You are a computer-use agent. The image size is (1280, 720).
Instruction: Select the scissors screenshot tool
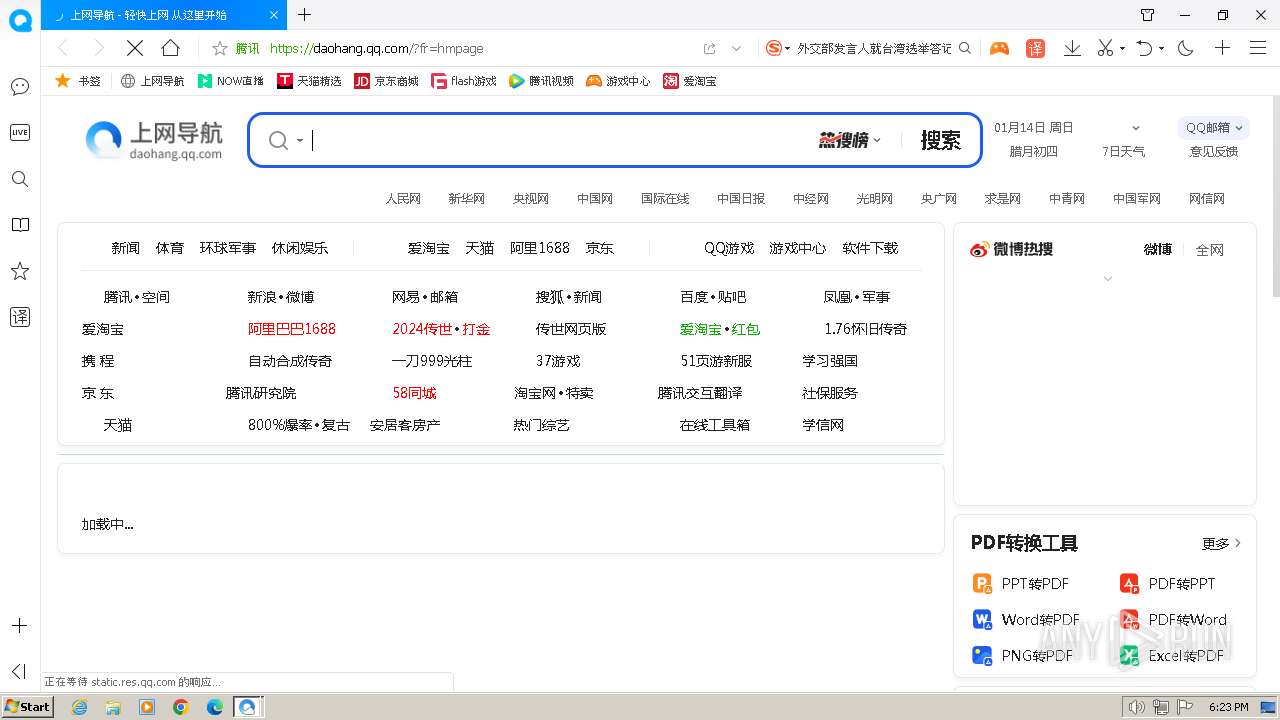point(1105,48)
